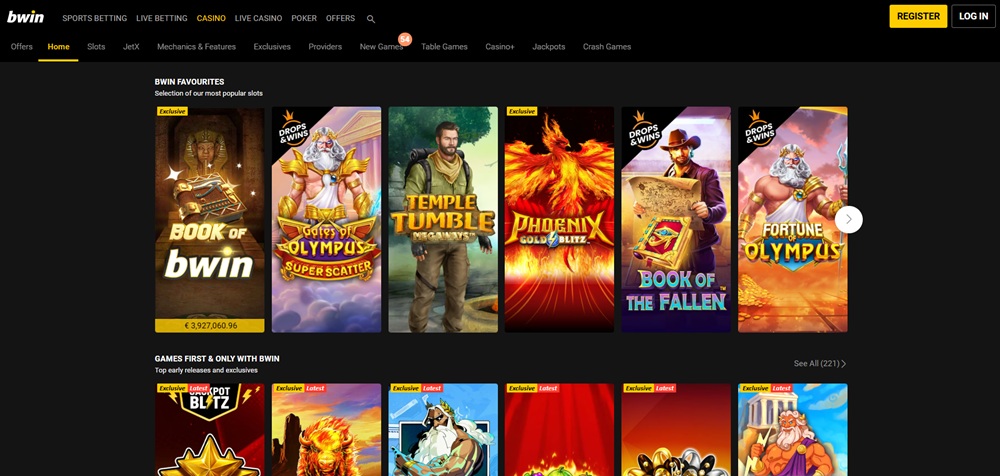Viewport: 1000px width, 476px height.
Task: Click Drops & Wins badge on Book of the Fallen
Action: click(643, 128)
